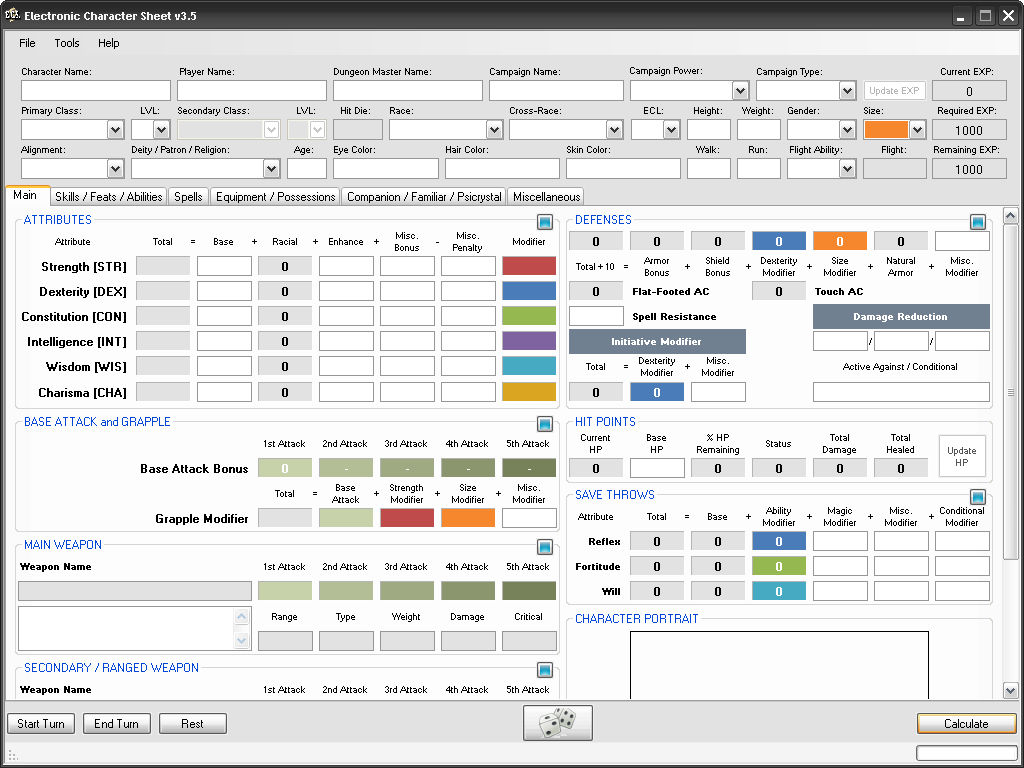
Task: Click the Reflex Magic Modifier field
Action: click(840, 541)
